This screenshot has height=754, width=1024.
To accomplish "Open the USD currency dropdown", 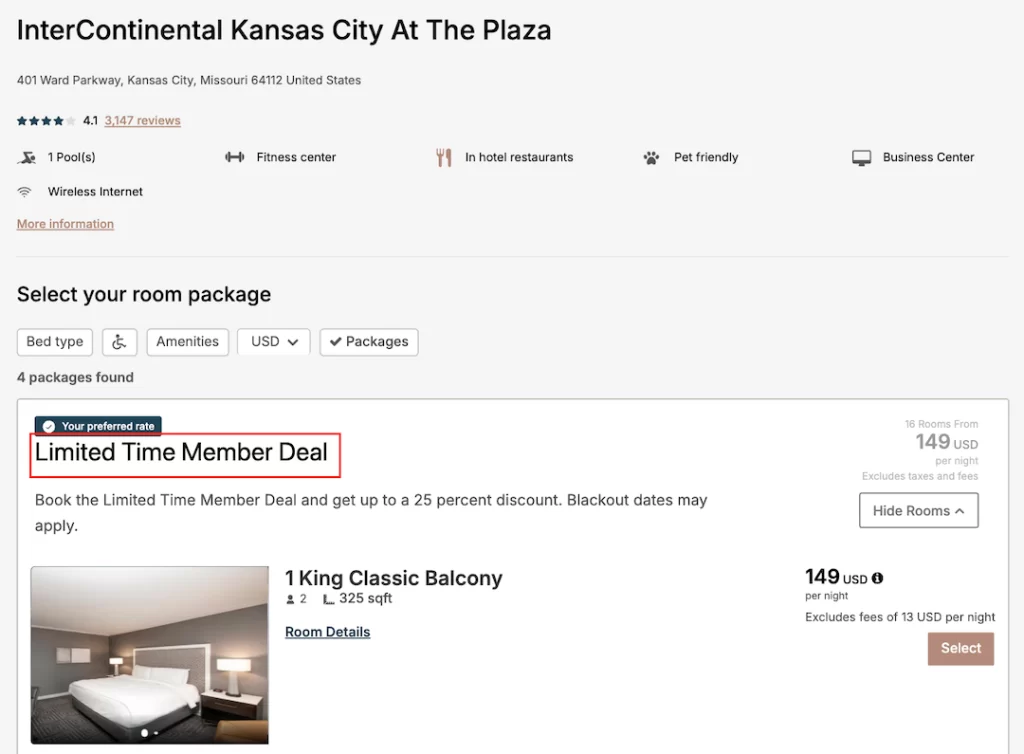I will pos(274,342).
